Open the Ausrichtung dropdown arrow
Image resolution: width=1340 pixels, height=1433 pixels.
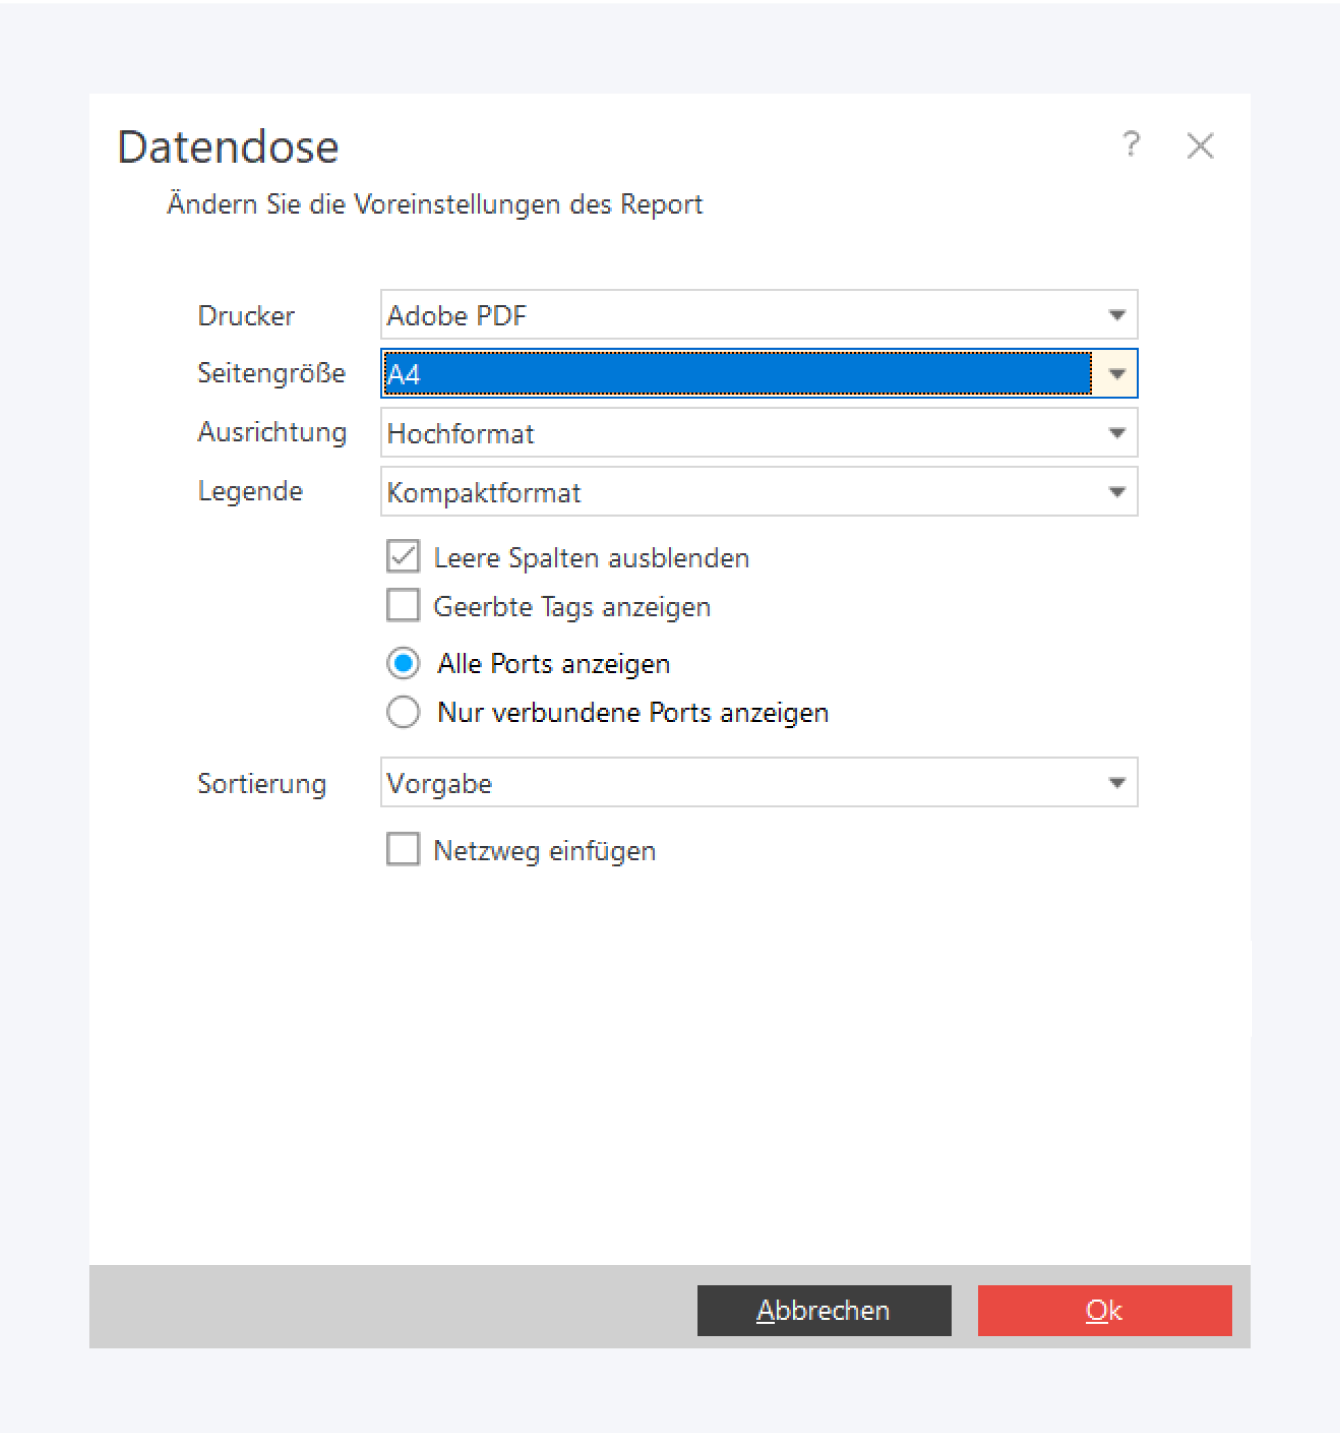1117,433
